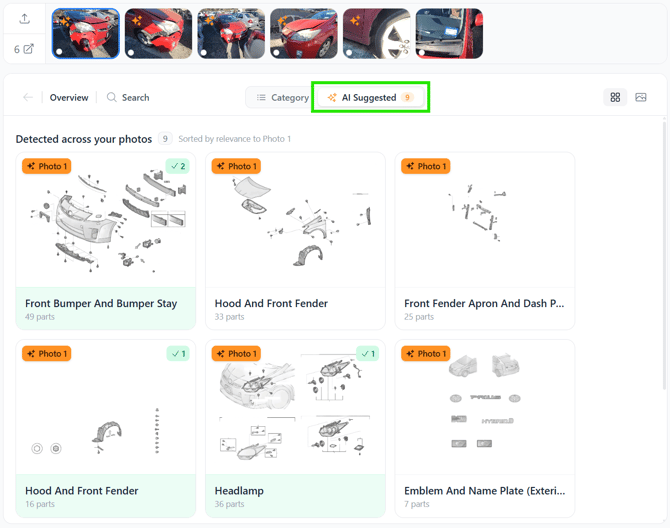Click the upload photo icon
Screen dimensions: 670x528
coord(24,19)
